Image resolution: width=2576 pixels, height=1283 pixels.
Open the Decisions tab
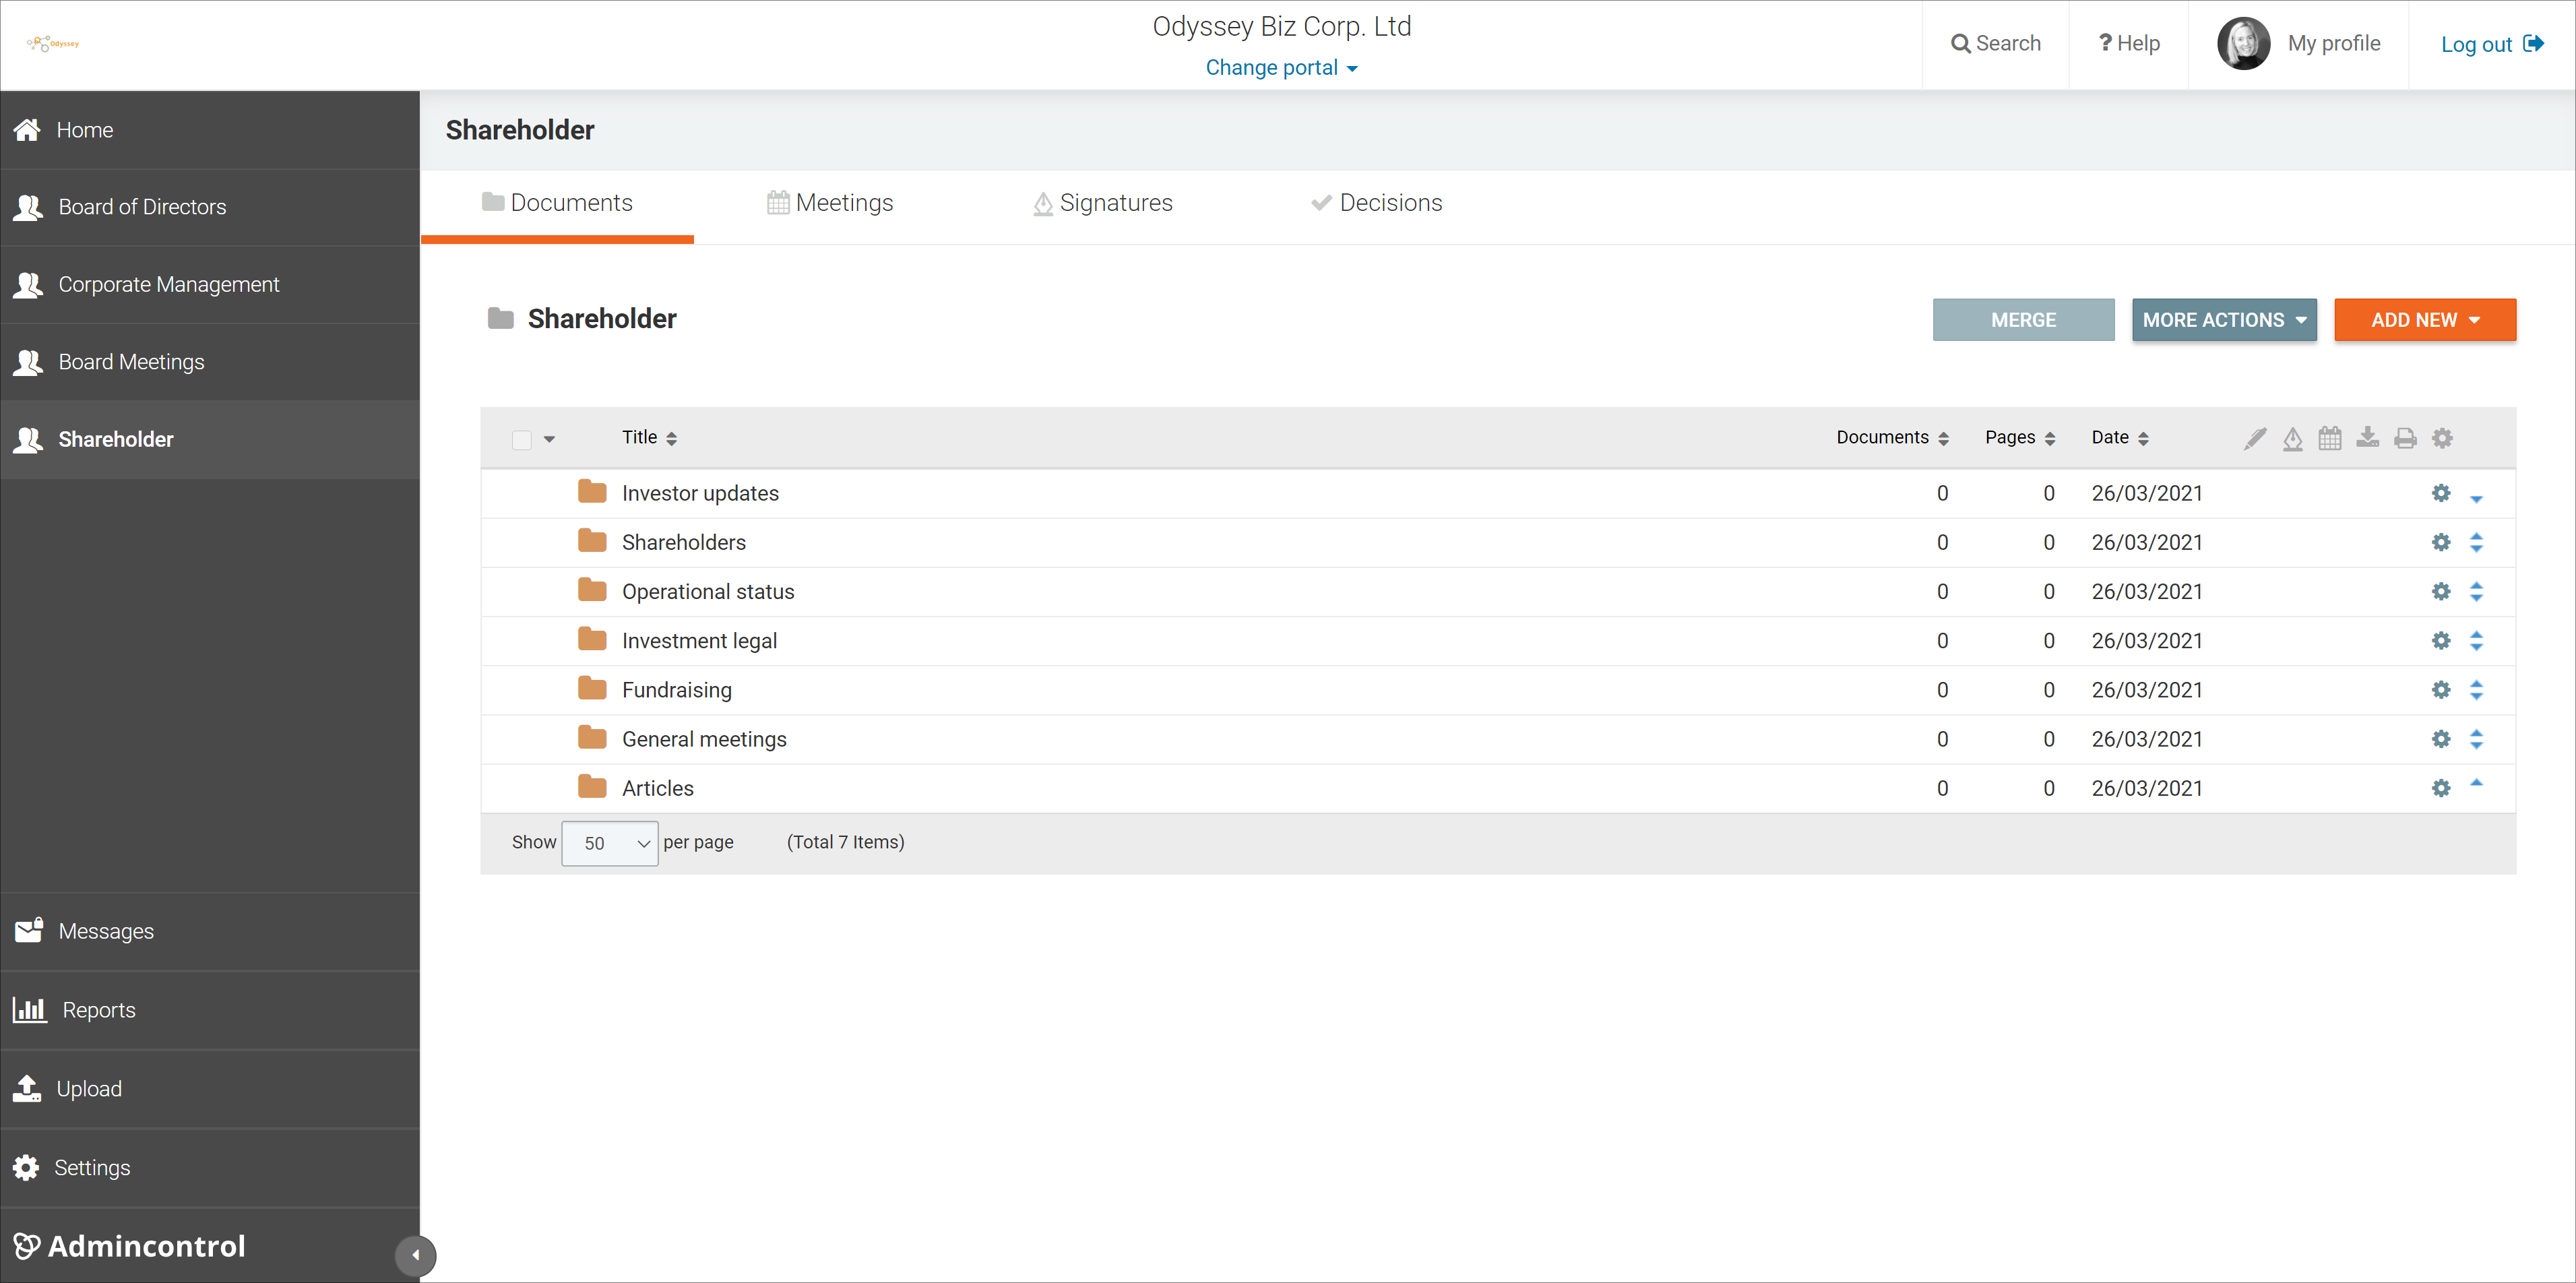tap(1390, 202)
